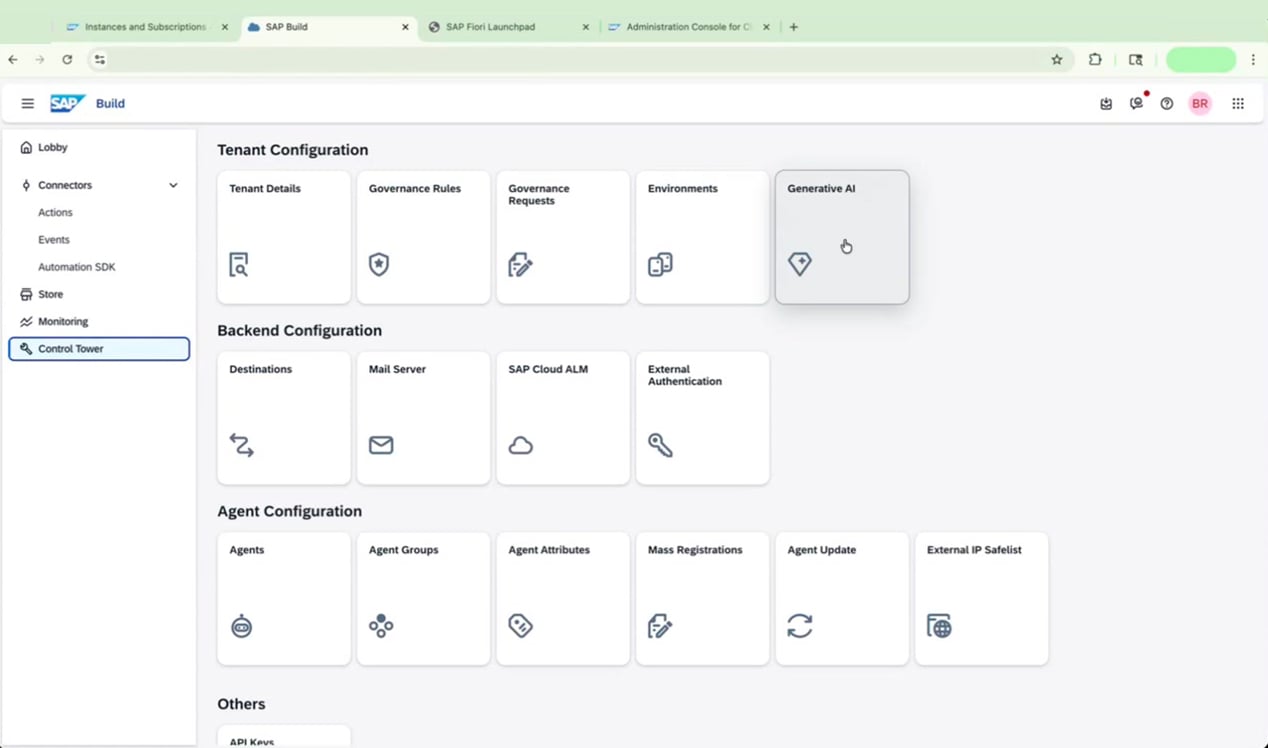
Task: Click the Environments tile icon
Action: 660,264
